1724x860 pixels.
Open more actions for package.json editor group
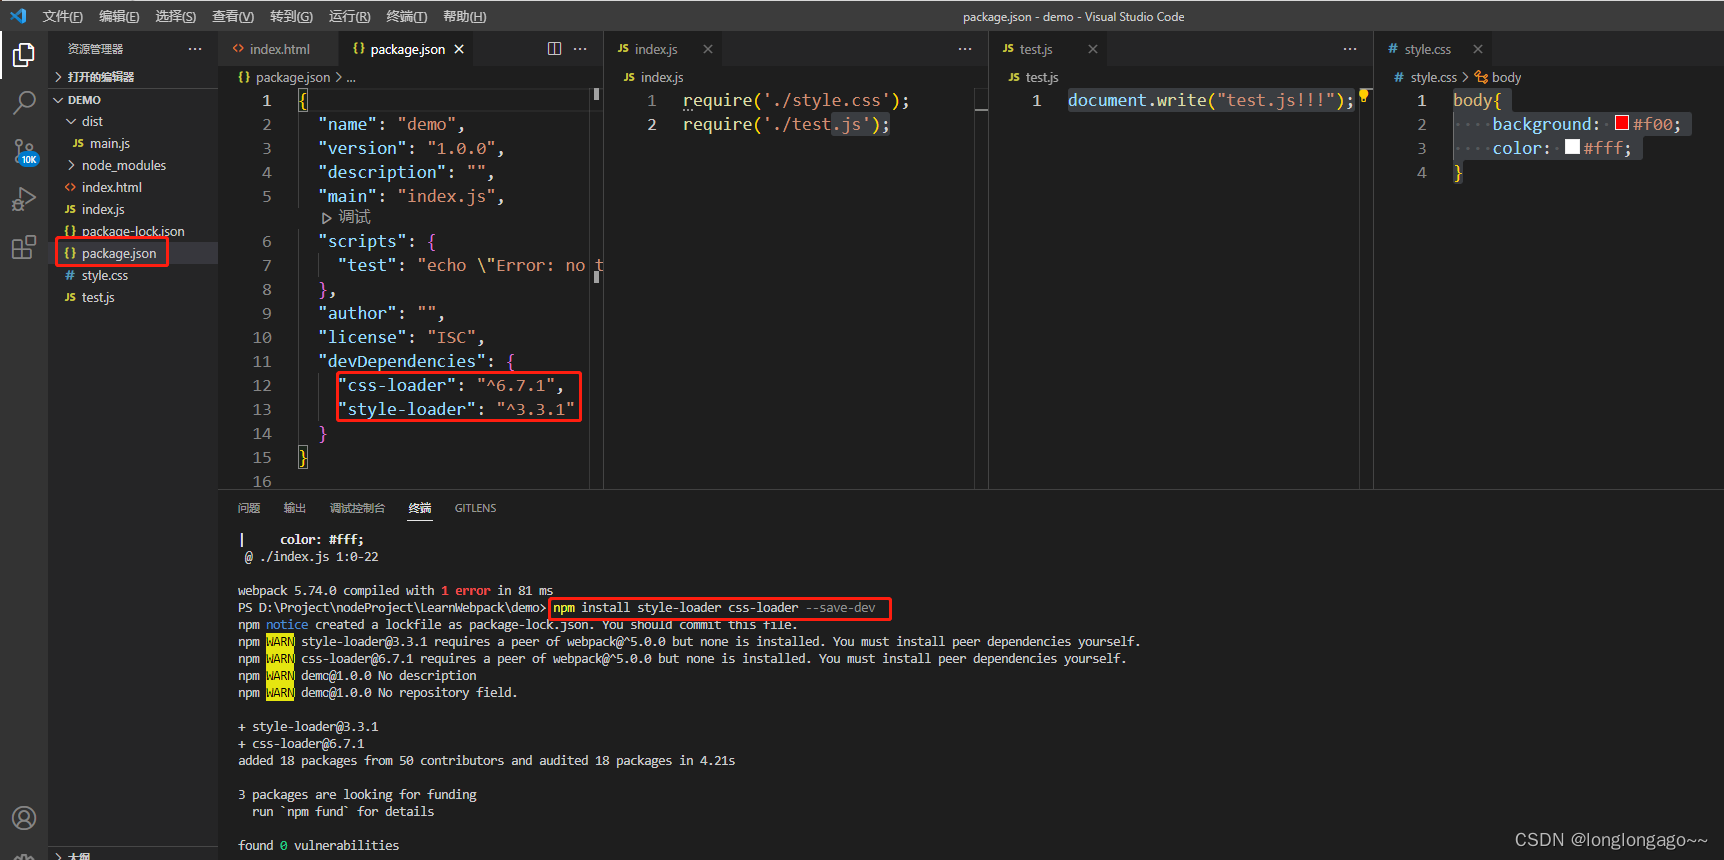pos(580,49)
